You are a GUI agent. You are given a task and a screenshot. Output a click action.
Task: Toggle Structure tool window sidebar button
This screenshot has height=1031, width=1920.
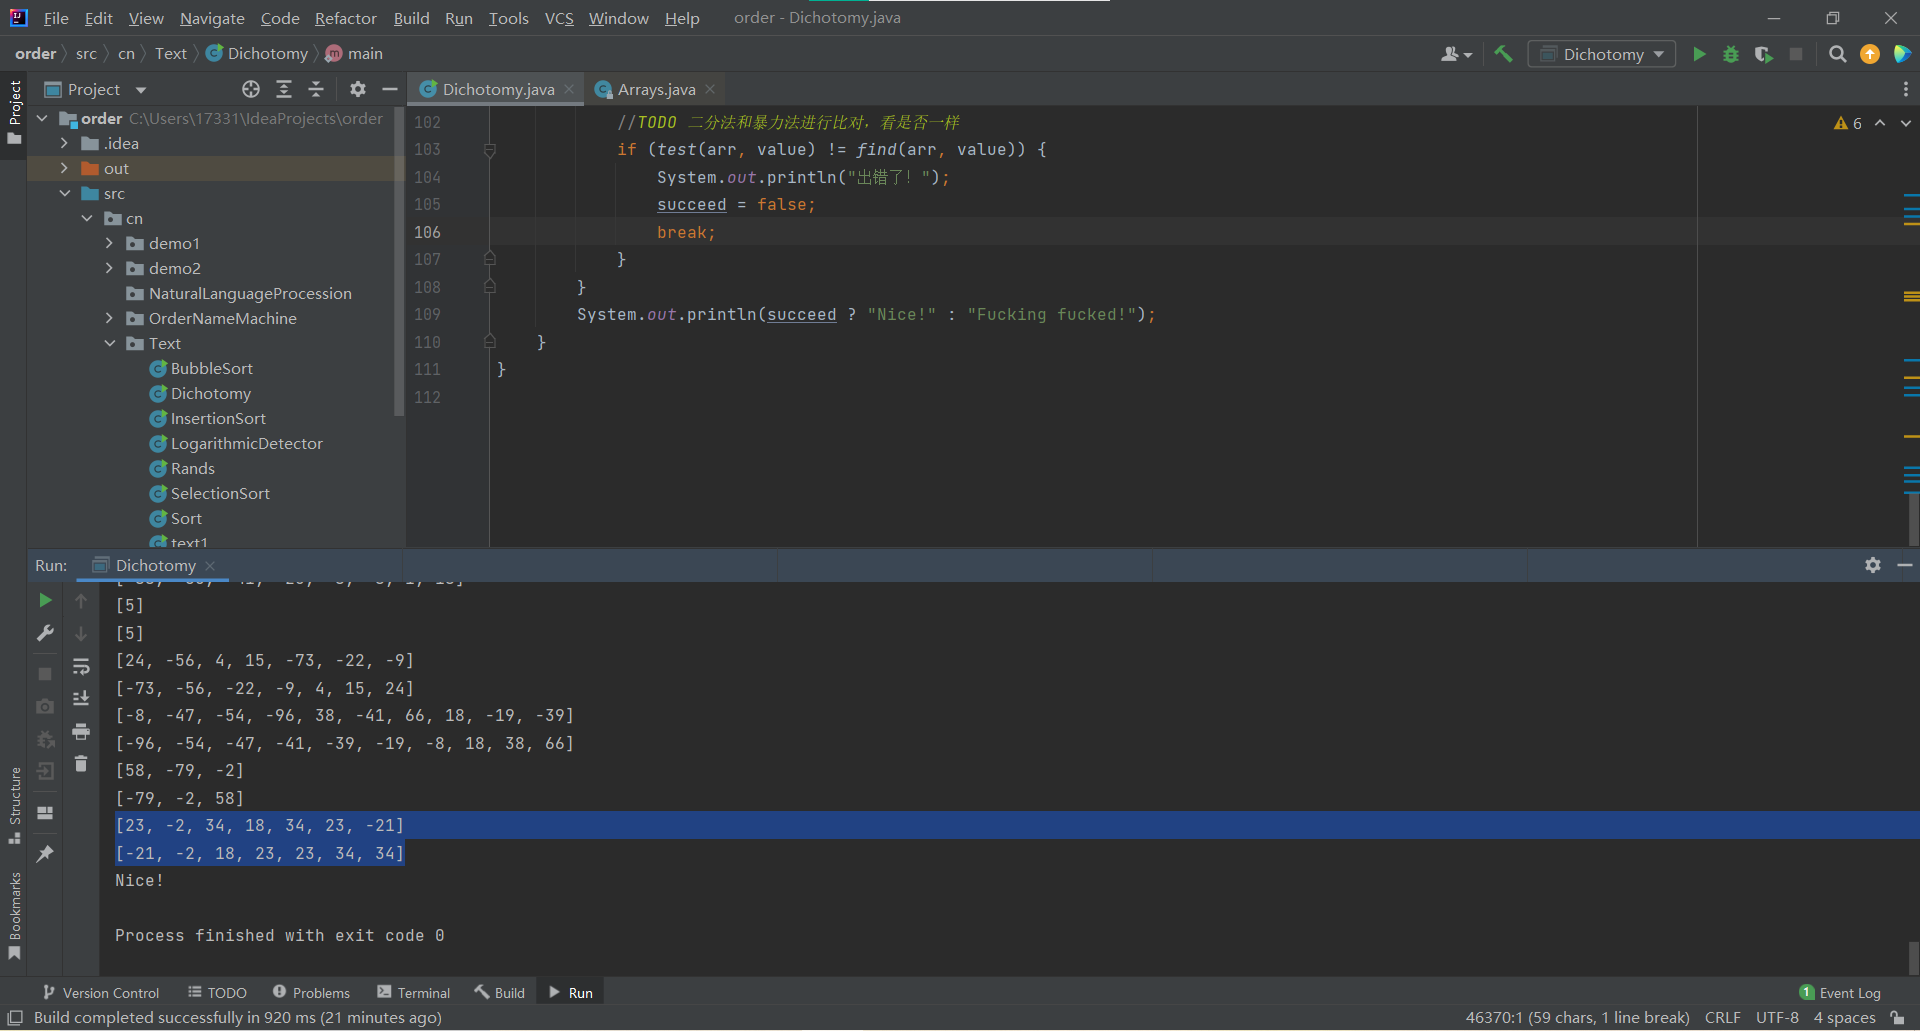point(14,805)
